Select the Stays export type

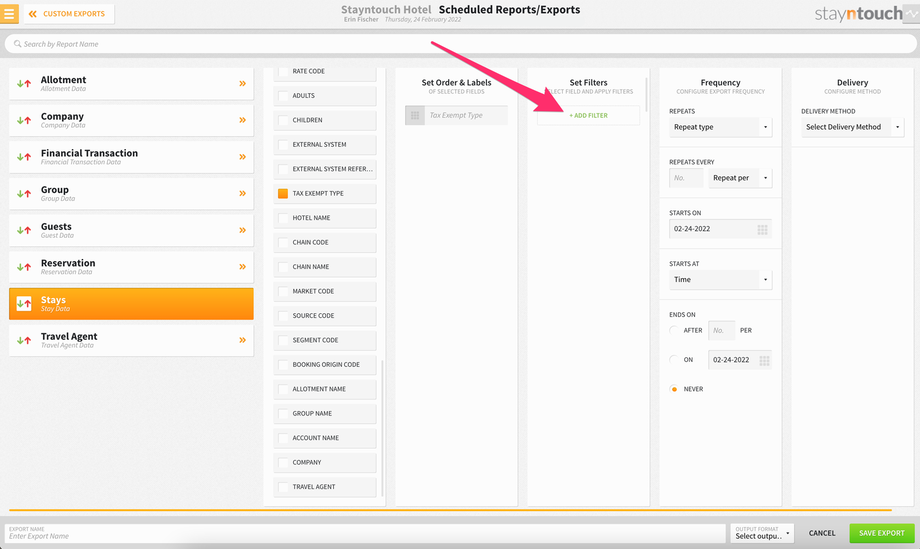point(131,304)
